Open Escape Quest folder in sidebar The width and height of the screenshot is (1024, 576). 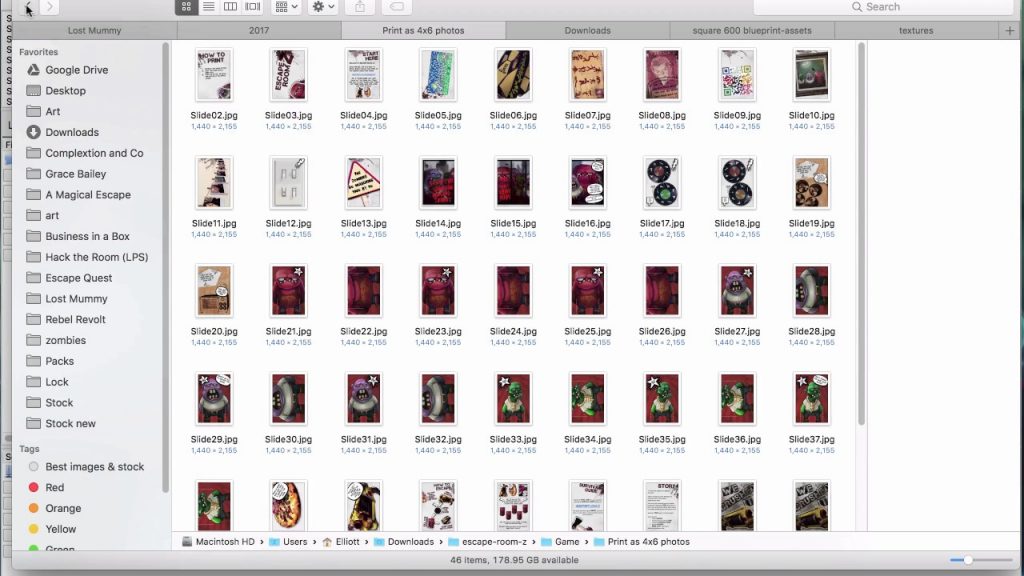[x=78, y=278]
